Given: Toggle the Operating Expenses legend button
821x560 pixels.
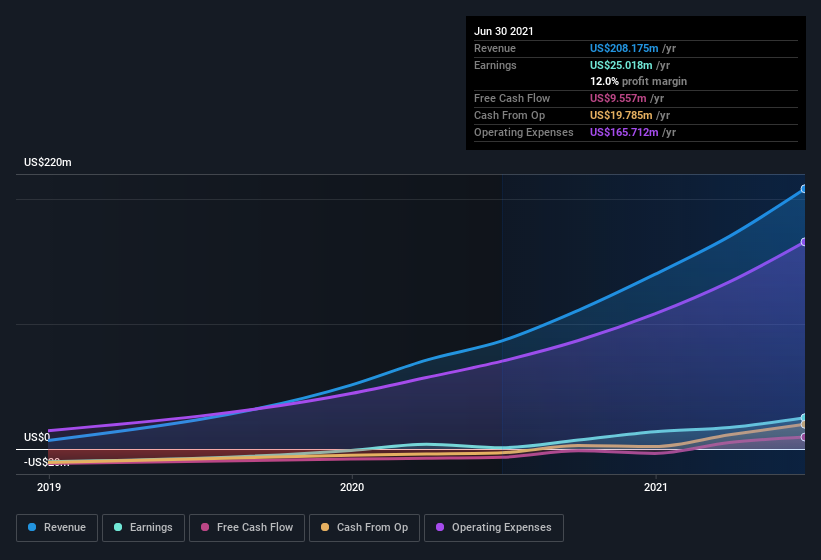Looking at the screenshot, I should tap(494, 528).
